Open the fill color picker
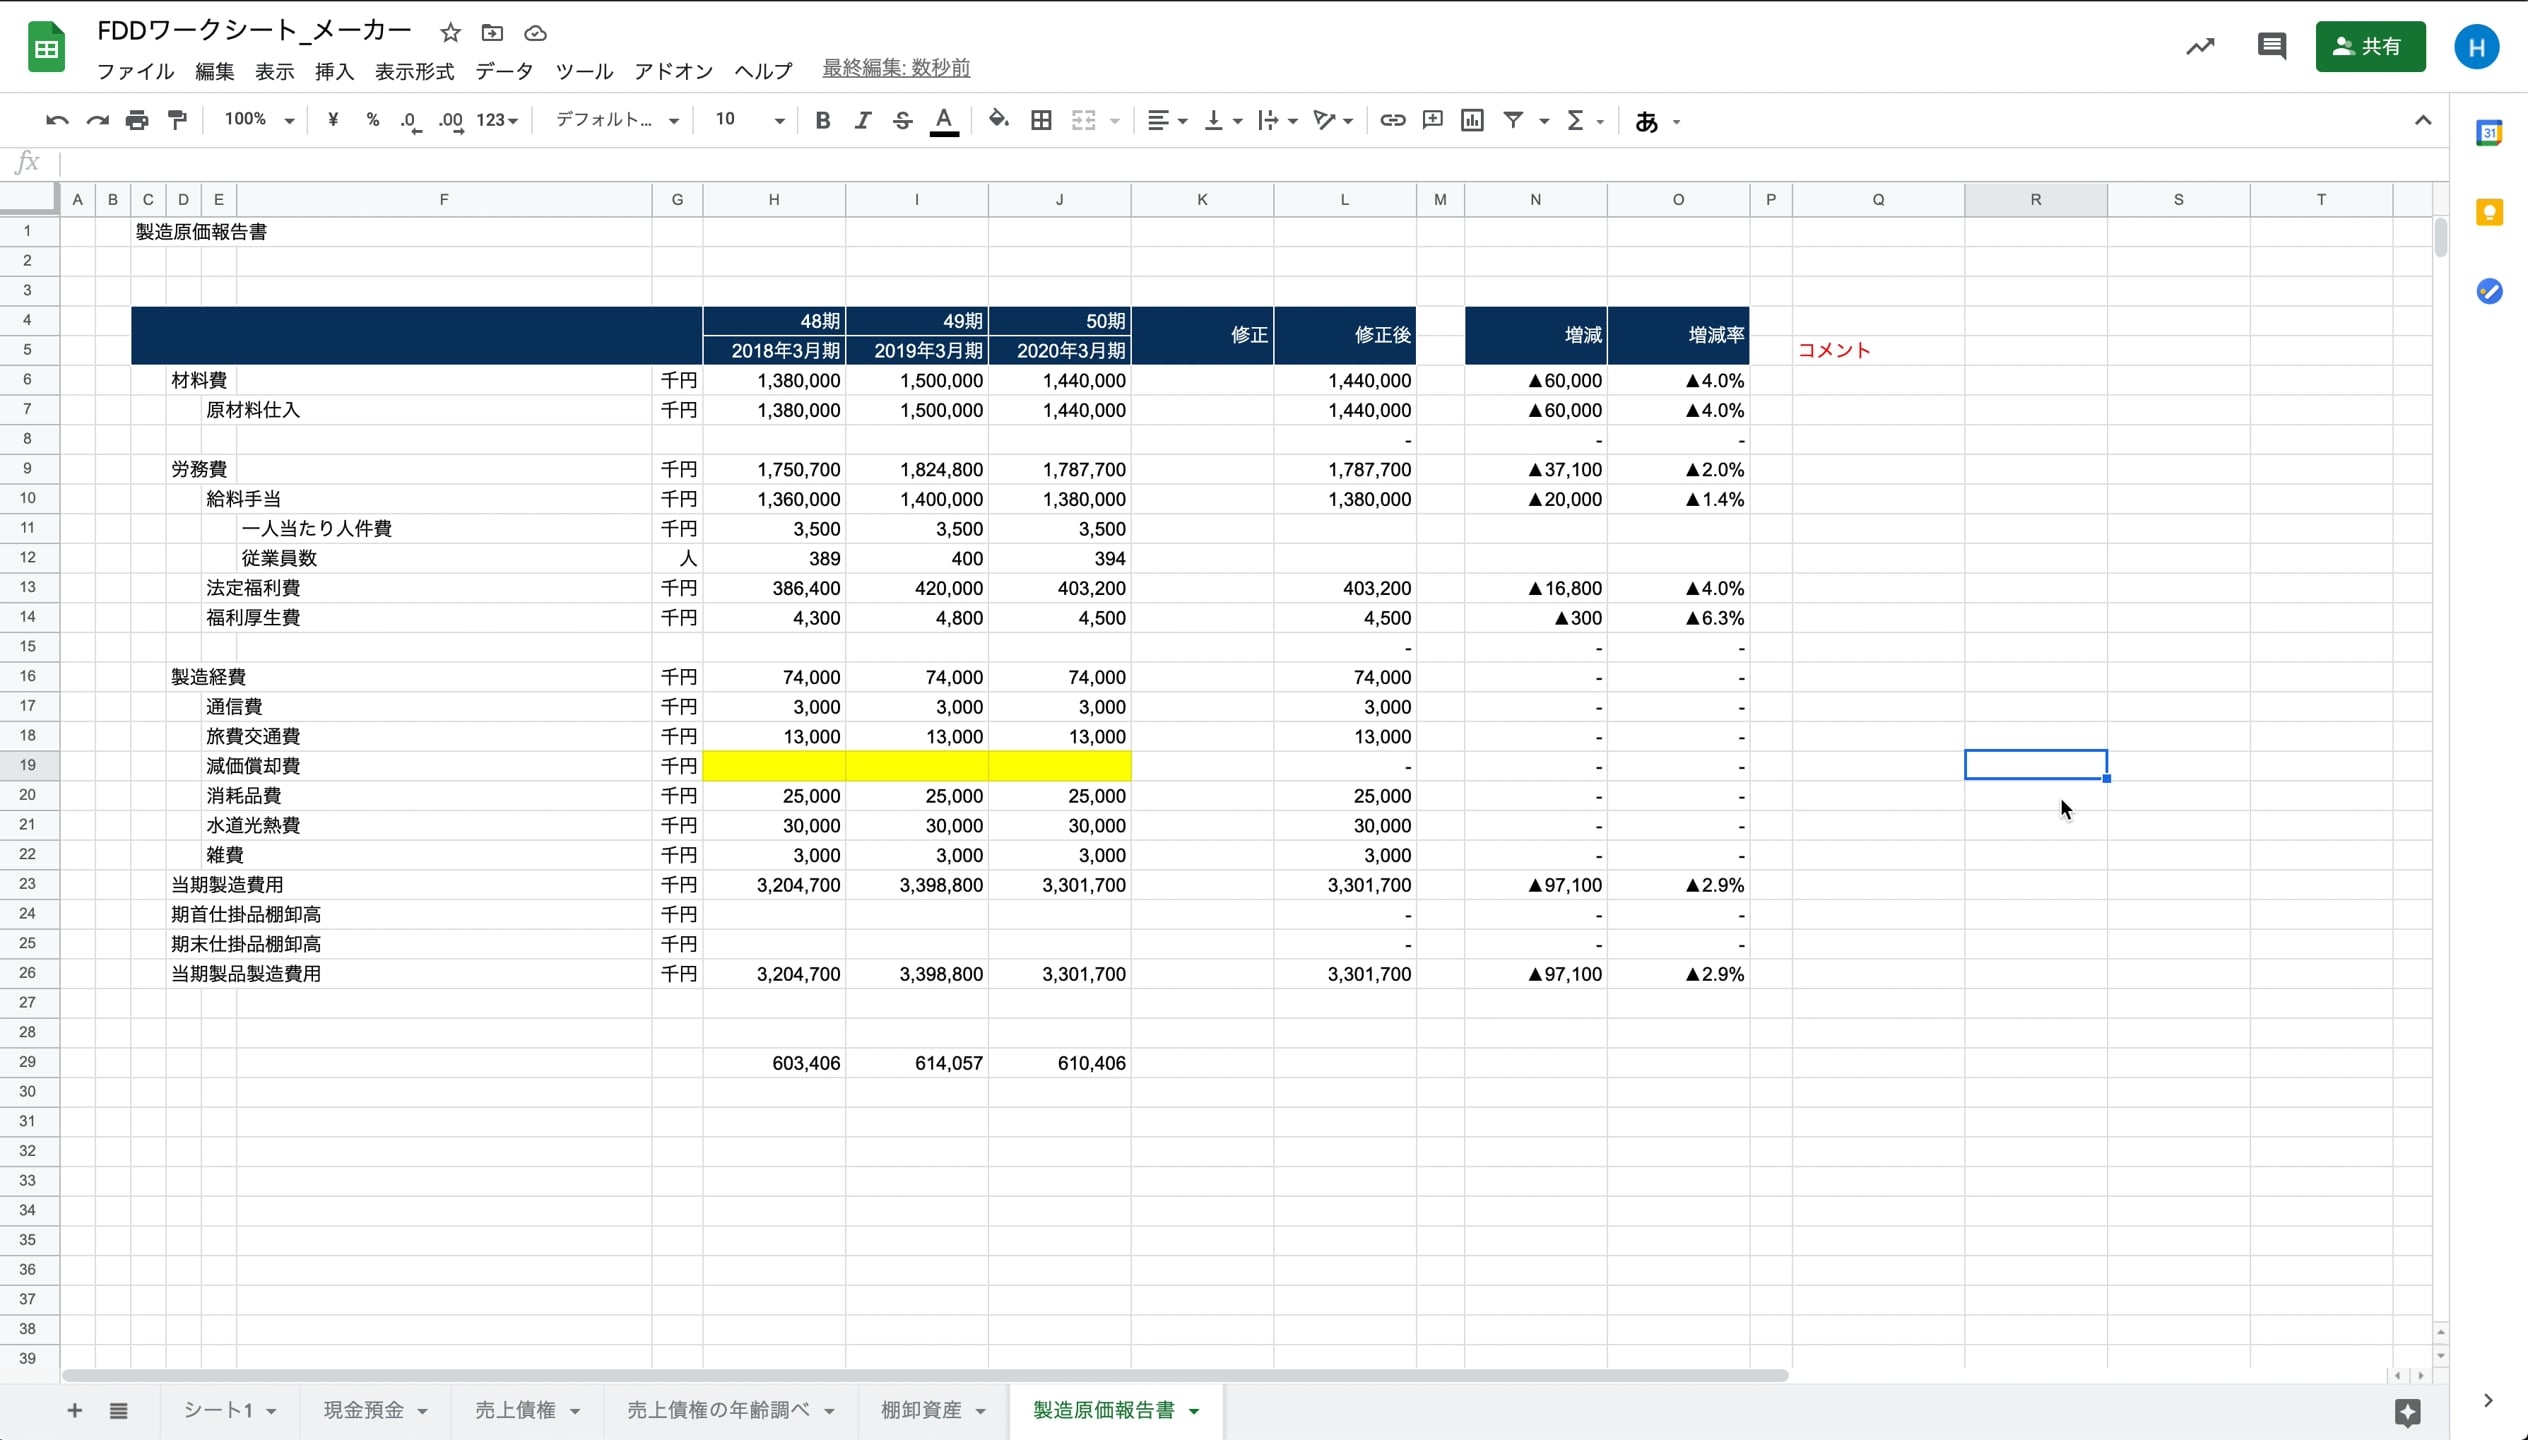Image resolution: width=2528 pixels, height=1440 pixels. coord(998,120)
